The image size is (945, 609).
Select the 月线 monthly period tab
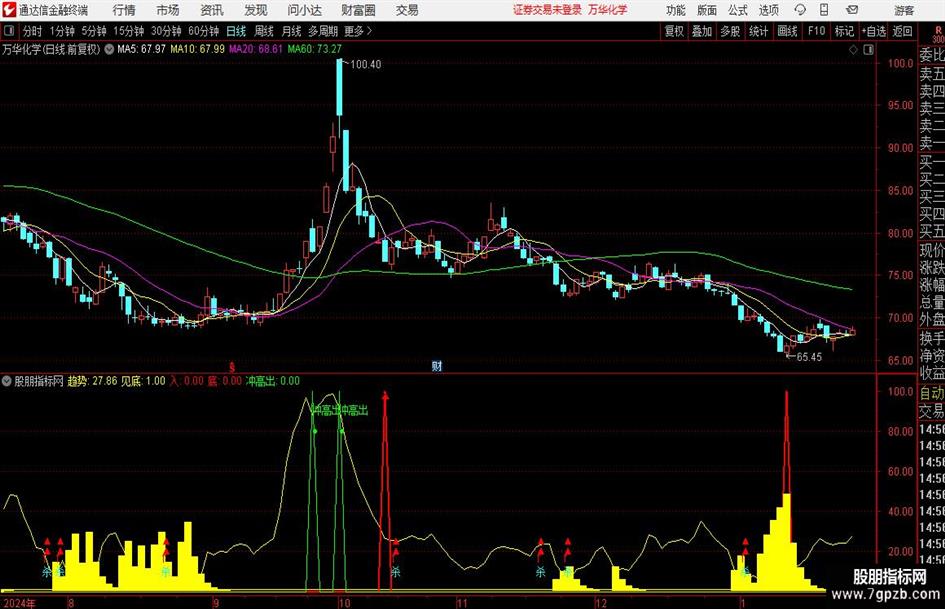coord(292,31)
